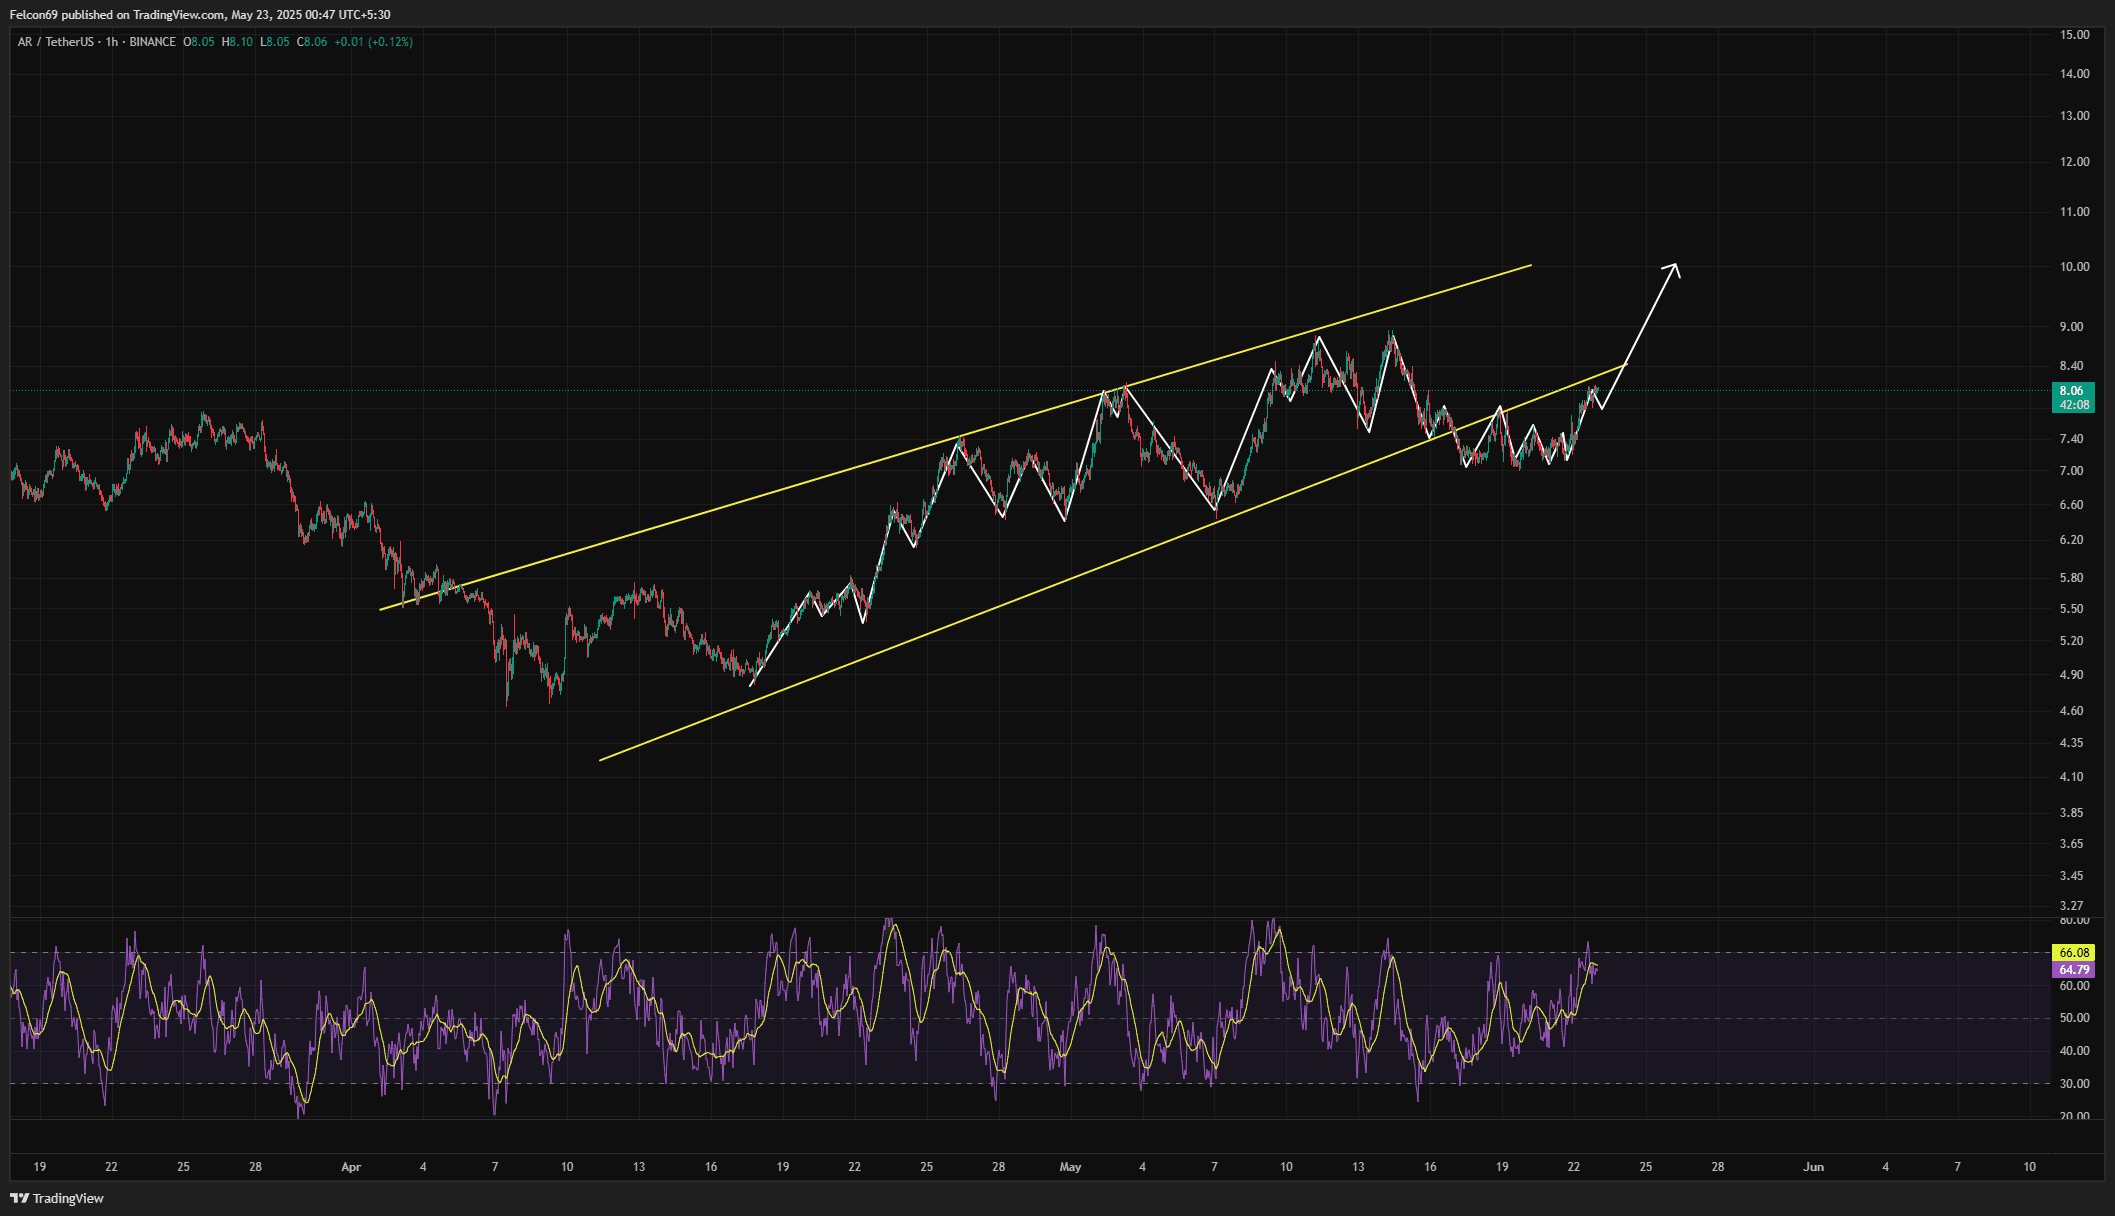
Task: Click the yellow 66.08 RSI value label
Action: point(2073,953)
